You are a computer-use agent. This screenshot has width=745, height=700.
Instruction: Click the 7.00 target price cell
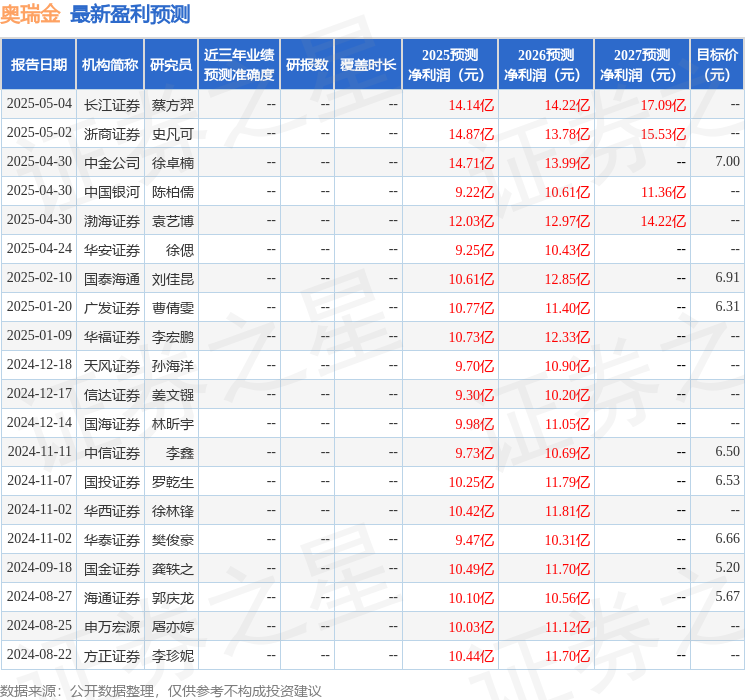(x=727, y=162)
